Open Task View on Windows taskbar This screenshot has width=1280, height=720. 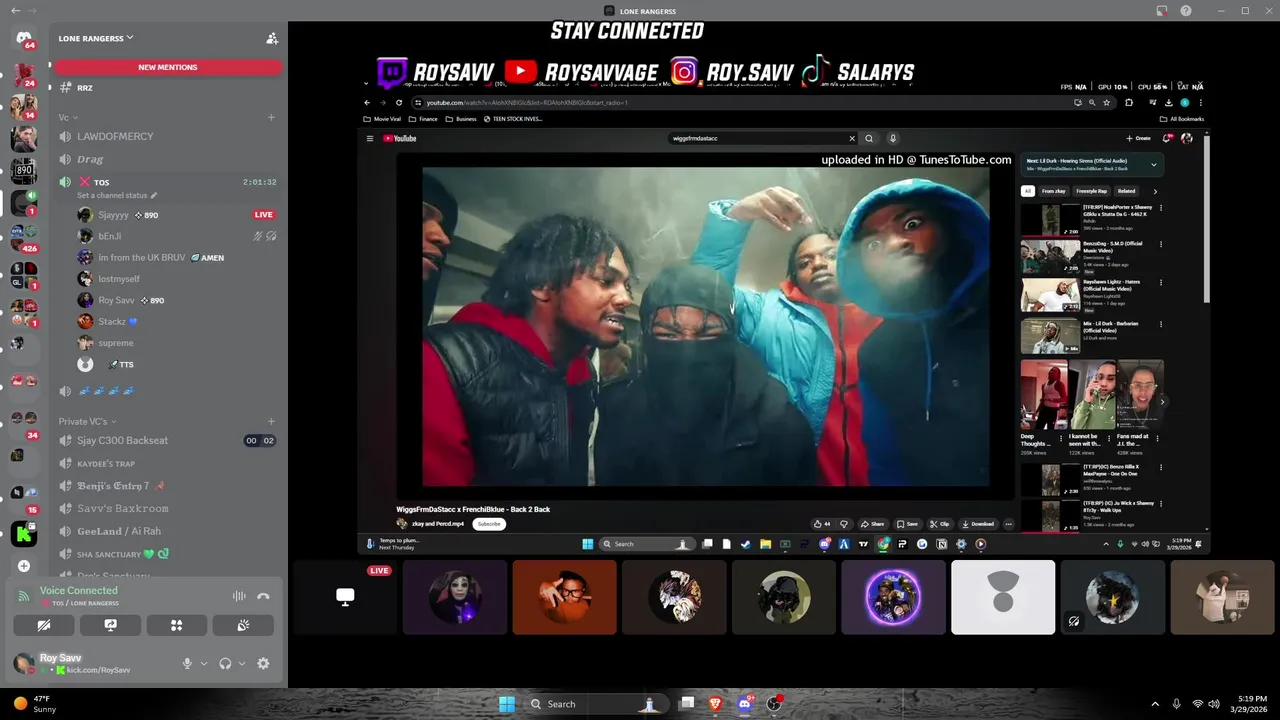687,704
